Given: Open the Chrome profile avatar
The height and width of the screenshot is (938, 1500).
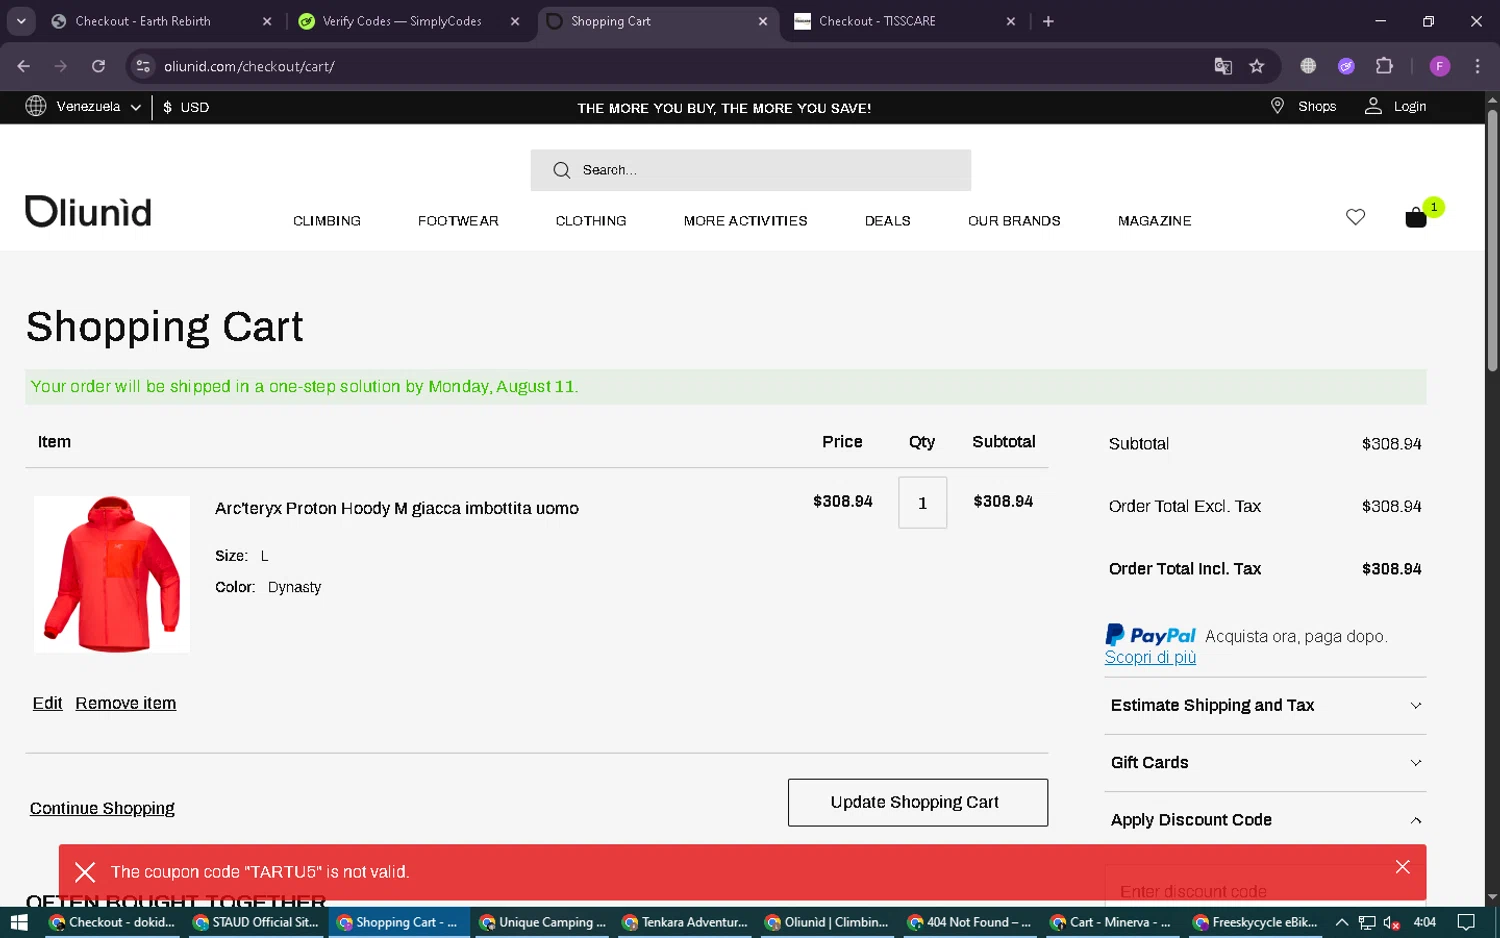Looking at the screenshot, I should tap(1440, 66).
